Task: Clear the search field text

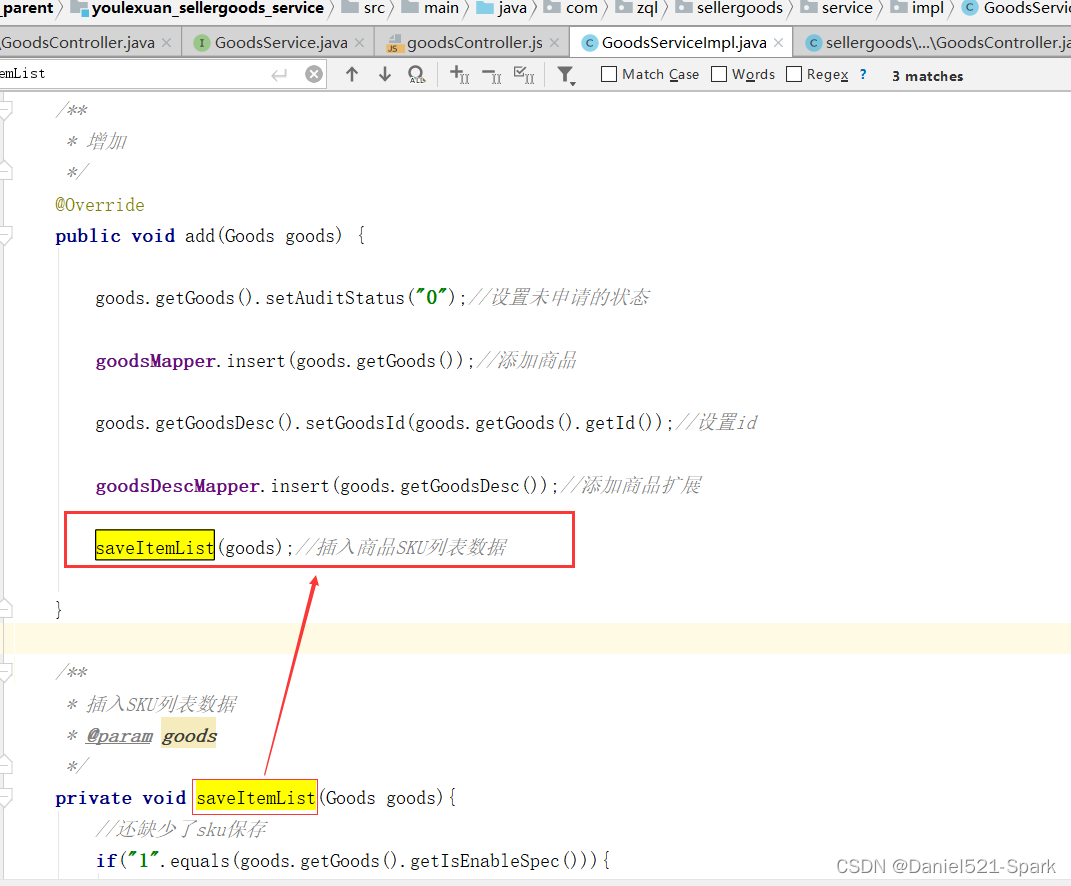Action: (314, 74)
